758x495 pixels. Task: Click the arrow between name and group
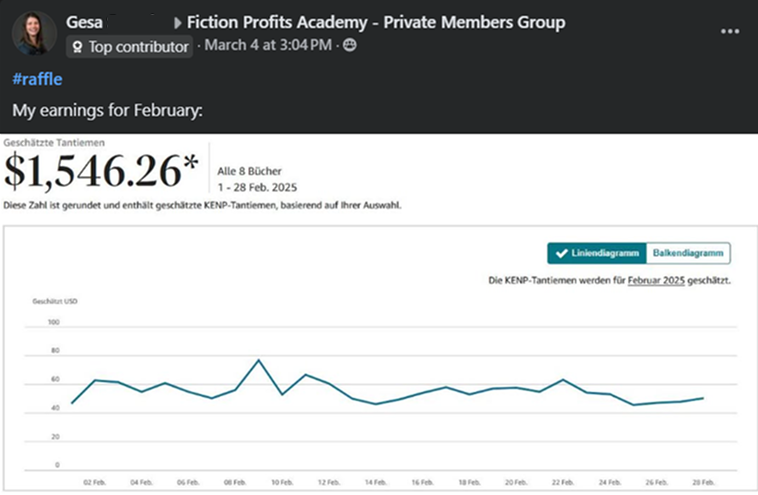point(179,22)
